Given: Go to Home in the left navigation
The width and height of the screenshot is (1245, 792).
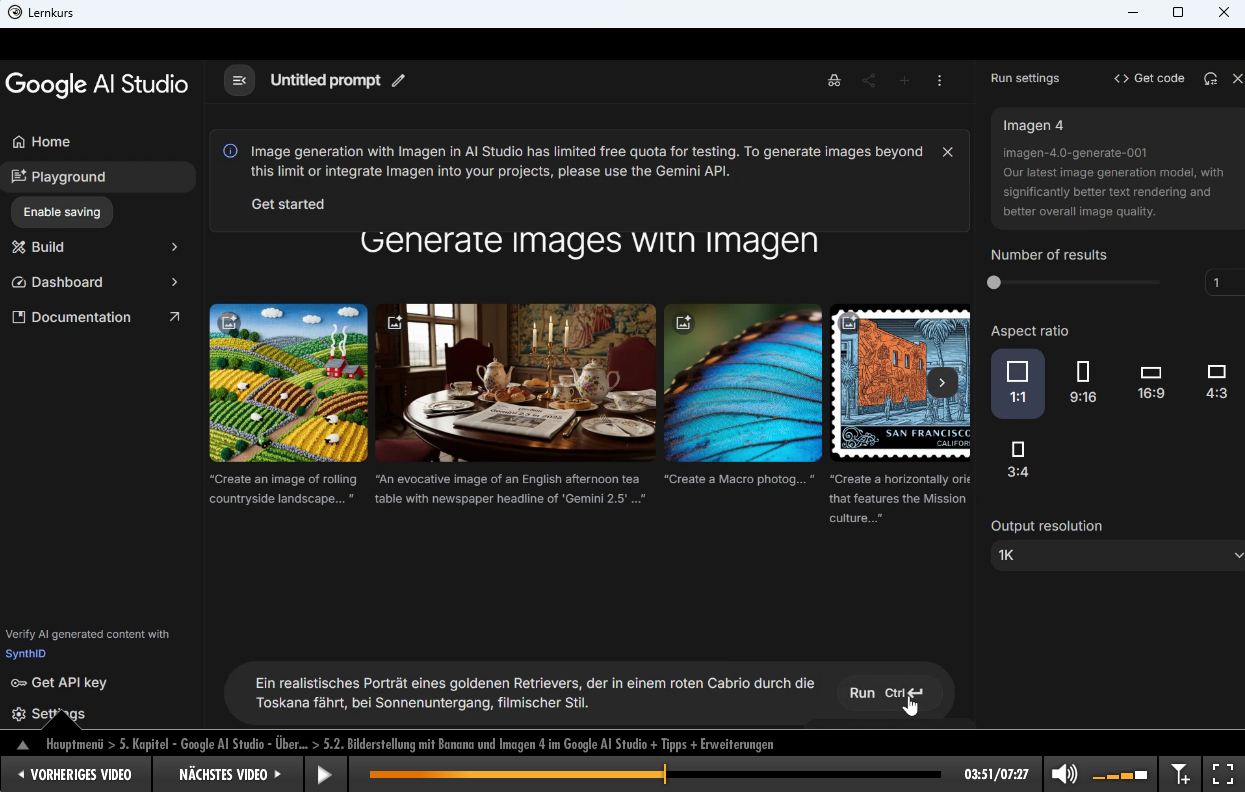Looking at the screenshot, I should click(50, 142).
